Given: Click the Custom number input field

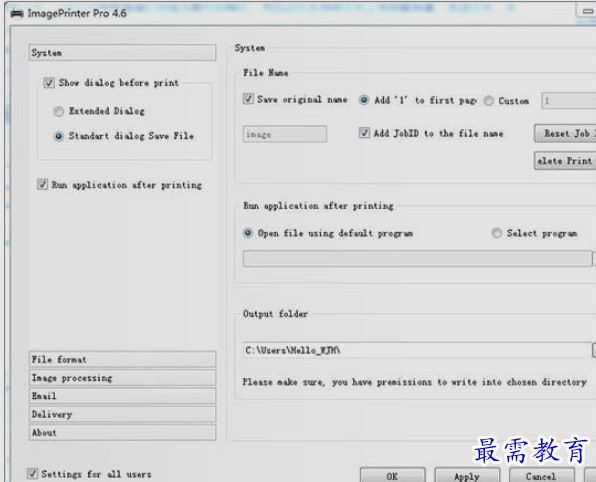Looking at the screenshot, I should coord(568,101).
